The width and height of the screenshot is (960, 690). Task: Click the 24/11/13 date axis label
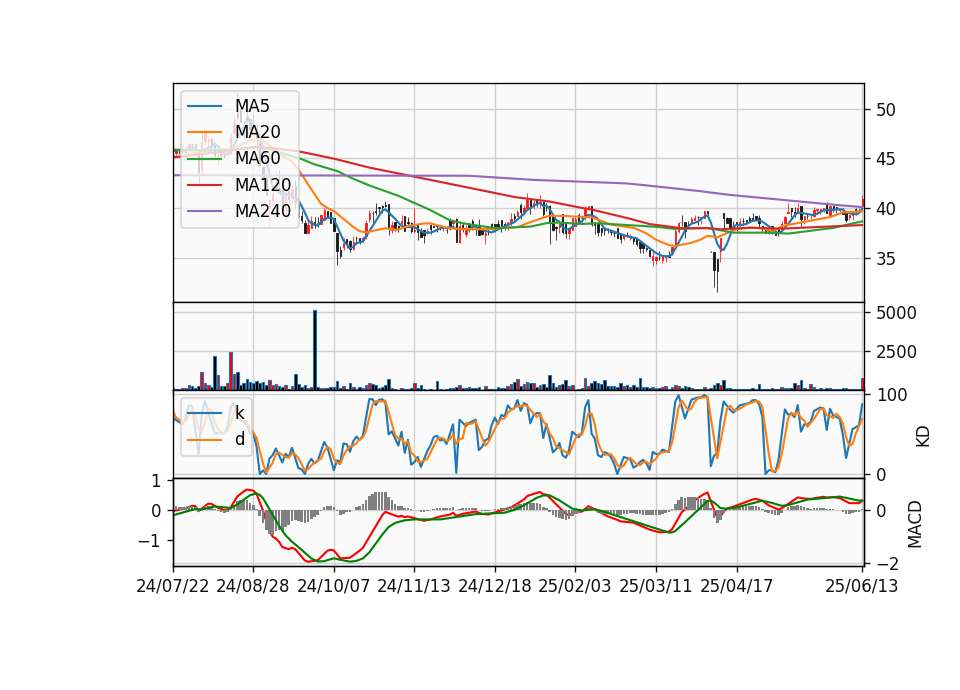414,586
